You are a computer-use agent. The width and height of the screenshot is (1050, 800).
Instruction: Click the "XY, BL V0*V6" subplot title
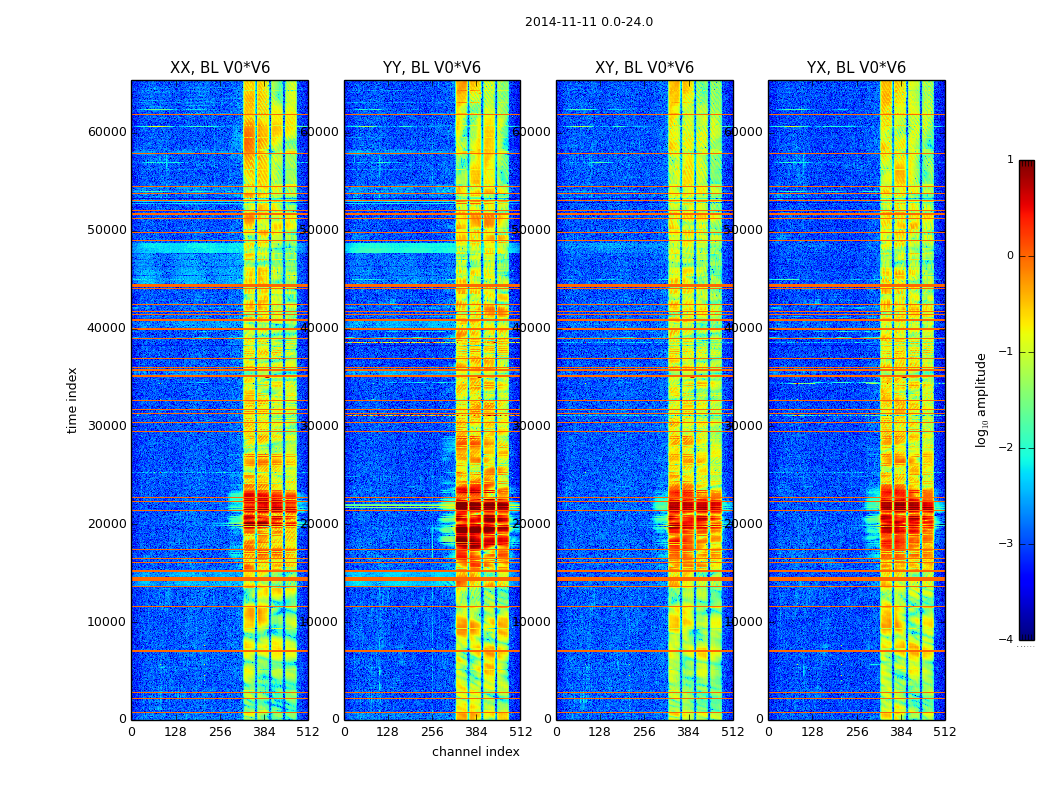click(x=644, y=68)
